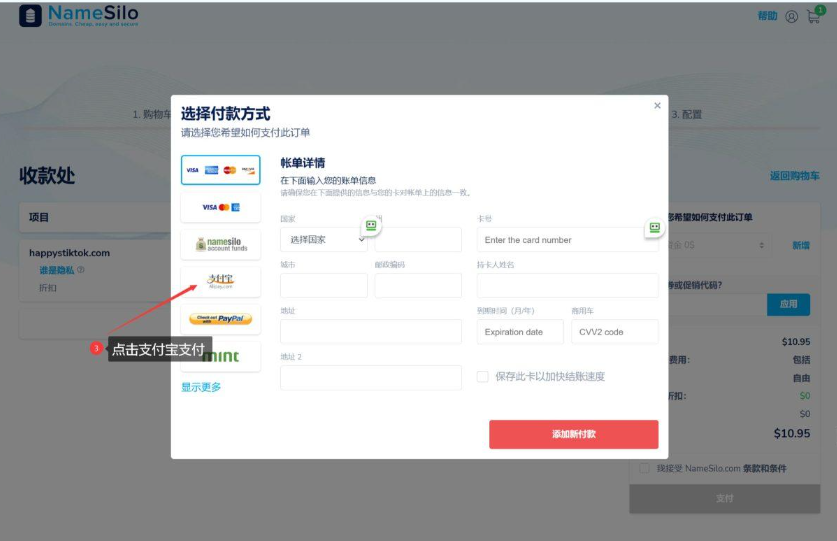This screenshot has width=837, height=541.
Task: Select the Visa Amex Mastercard Discover card option
Action: (220, 170)
